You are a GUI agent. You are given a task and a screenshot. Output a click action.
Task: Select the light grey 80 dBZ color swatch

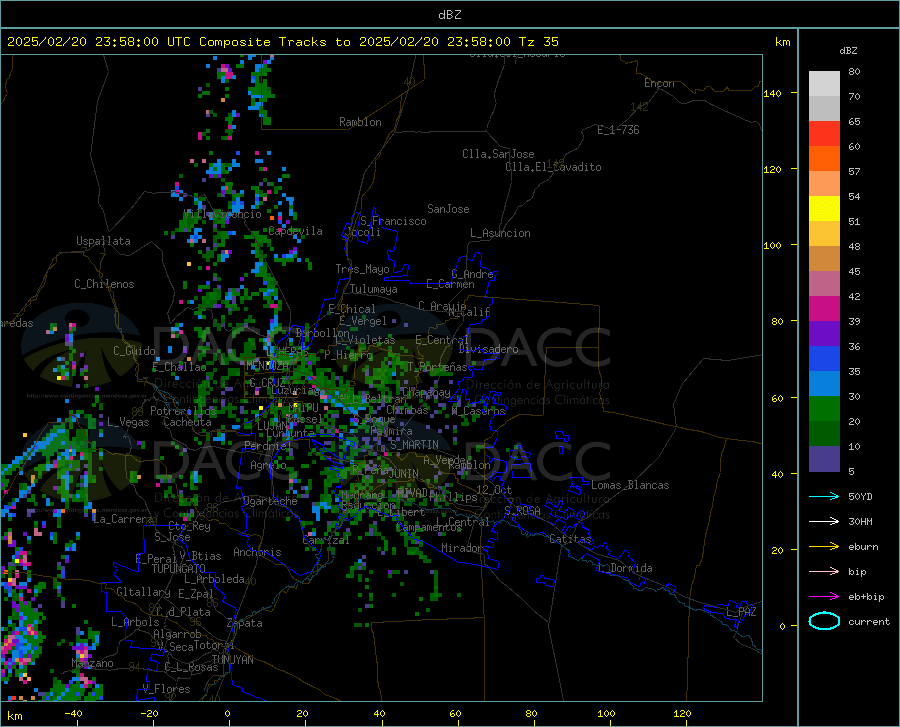pos(824,84)
